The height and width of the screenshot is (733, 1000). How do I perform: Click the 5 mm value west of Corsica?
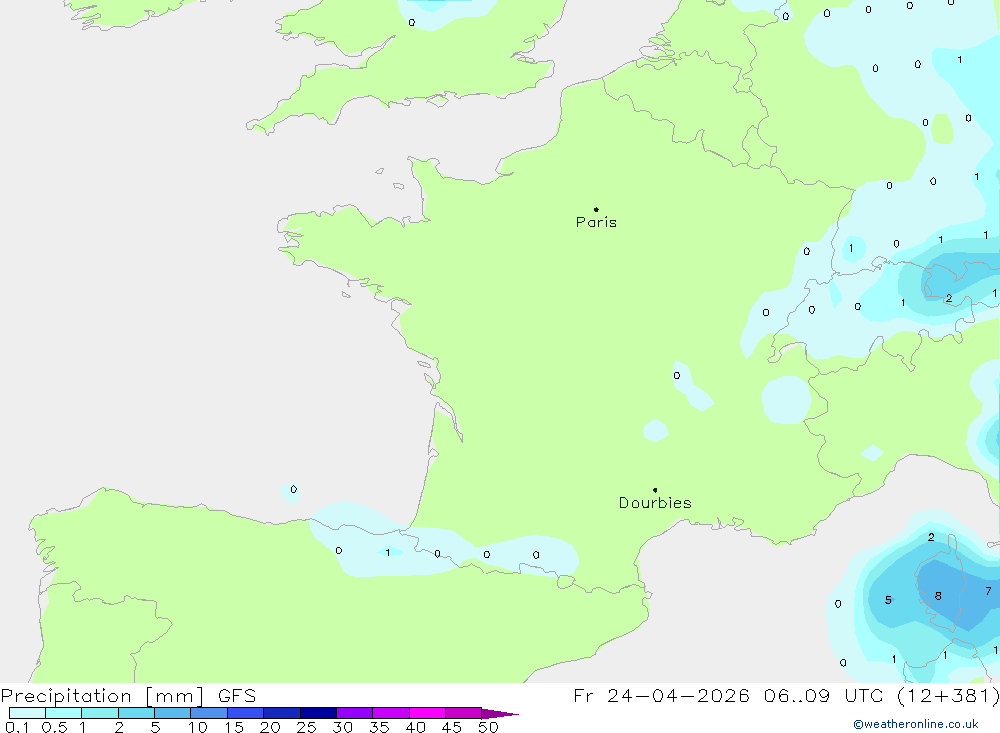[888, 600]
